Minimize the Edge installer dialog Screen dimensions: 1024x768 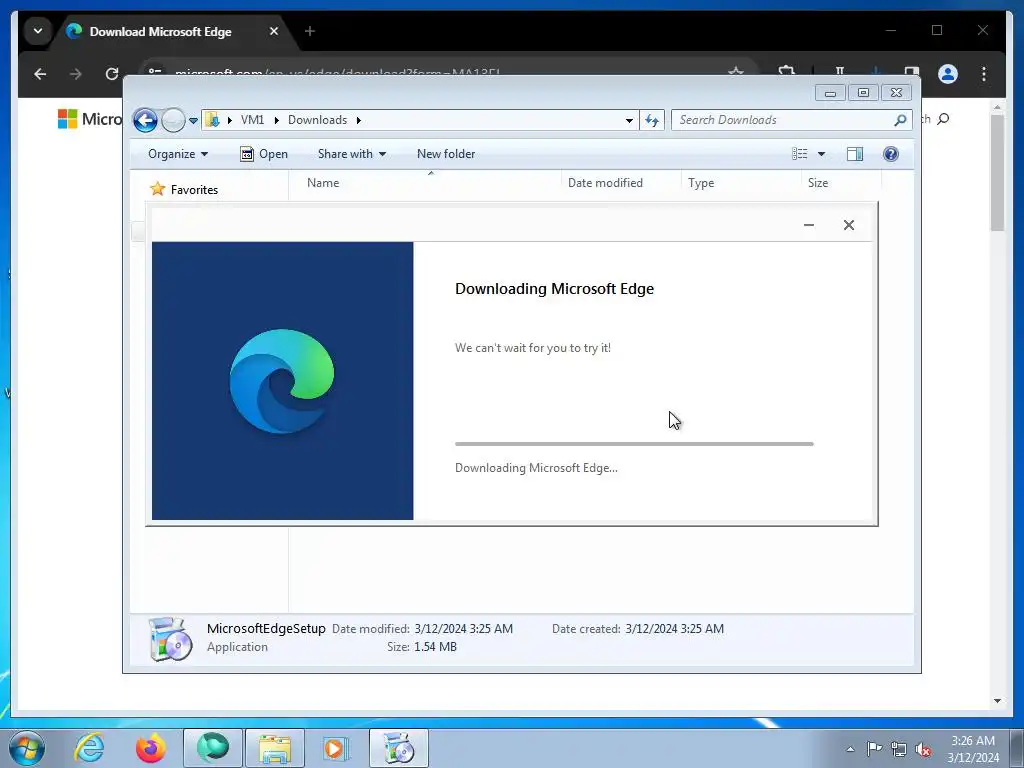pyautogui.click(x=809, y=225)
